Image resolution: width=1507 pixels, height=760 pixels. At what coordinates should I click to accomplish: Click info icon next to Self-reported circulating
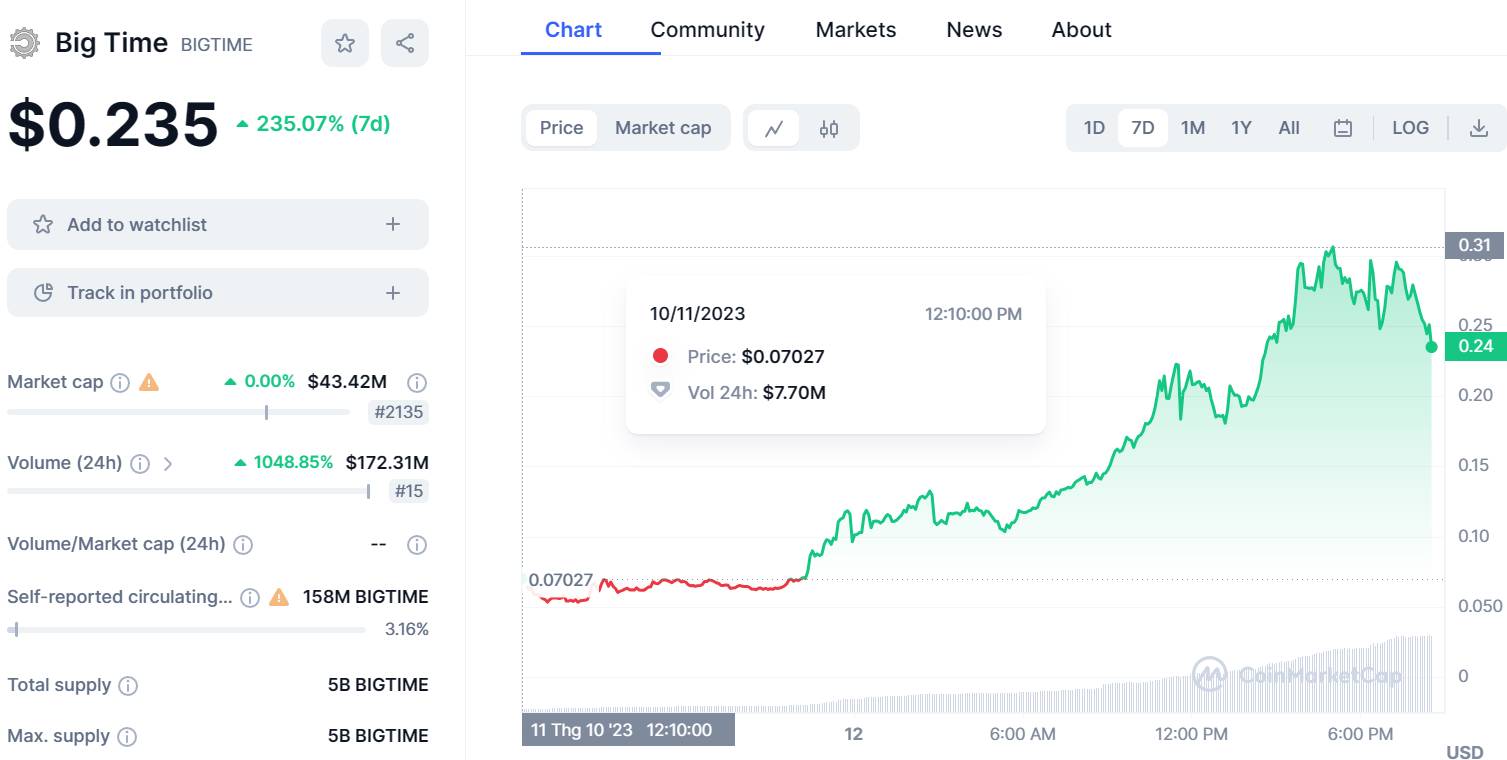point(250,597)
